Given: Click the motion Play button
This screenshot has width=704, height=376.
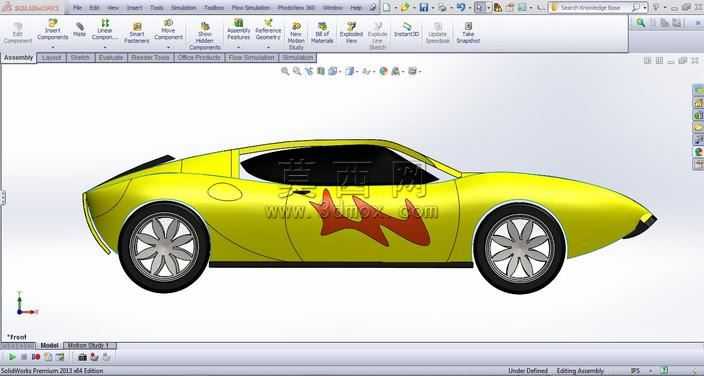Looking at the screenshot, I should click(x=12, y=357).
